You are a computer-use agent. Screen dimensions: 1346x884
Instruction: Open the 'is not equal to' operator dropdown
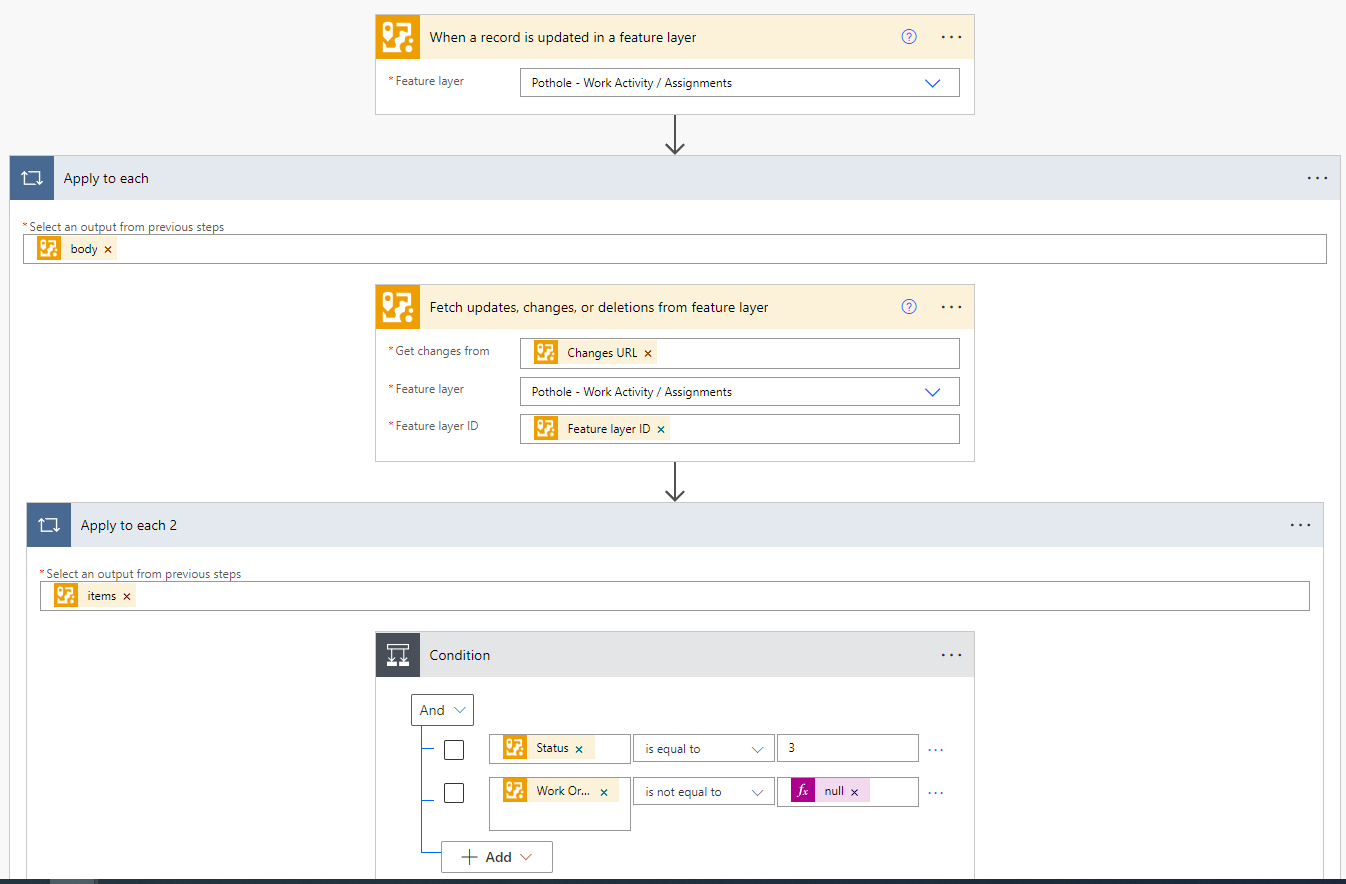click(x=704, y=792)
